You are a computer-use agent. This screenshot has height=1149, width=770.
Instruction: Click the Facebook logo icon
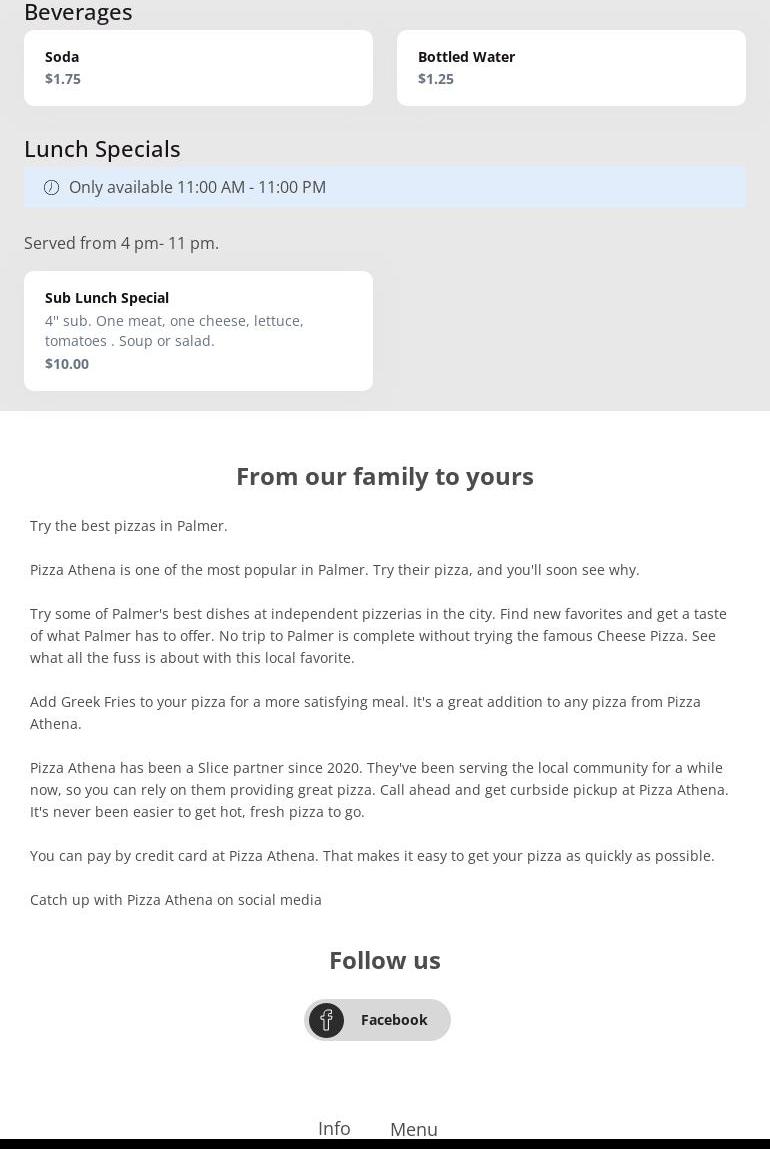pos(326,1020)
